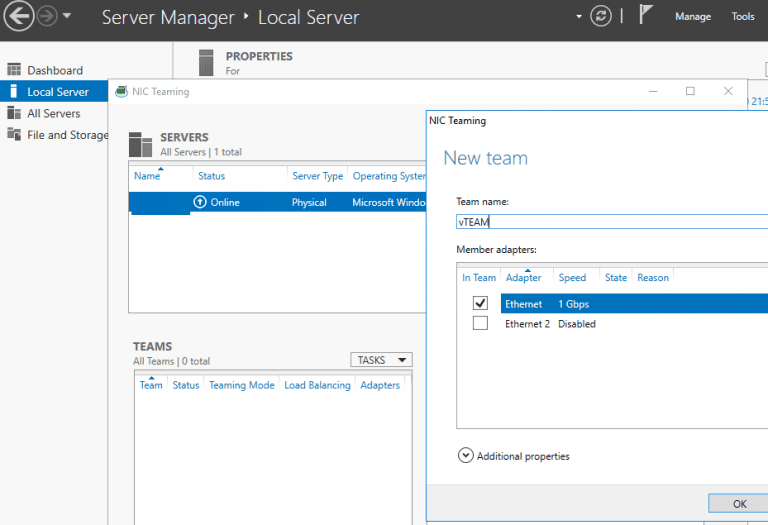Close the NIC Teaming window
Viewport: 768px width, 525px height.
coord(728,91)
